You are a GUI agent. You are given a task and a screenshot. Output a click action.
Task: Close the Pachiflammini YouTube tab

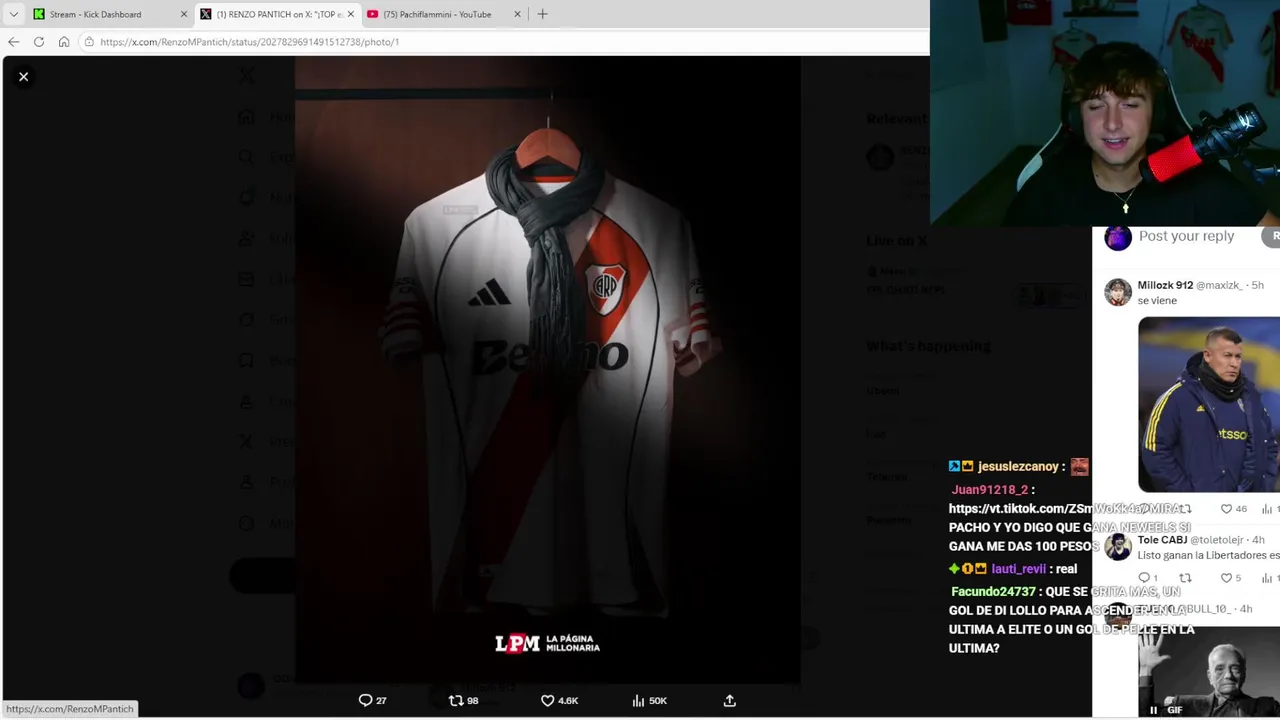[517, 14]
